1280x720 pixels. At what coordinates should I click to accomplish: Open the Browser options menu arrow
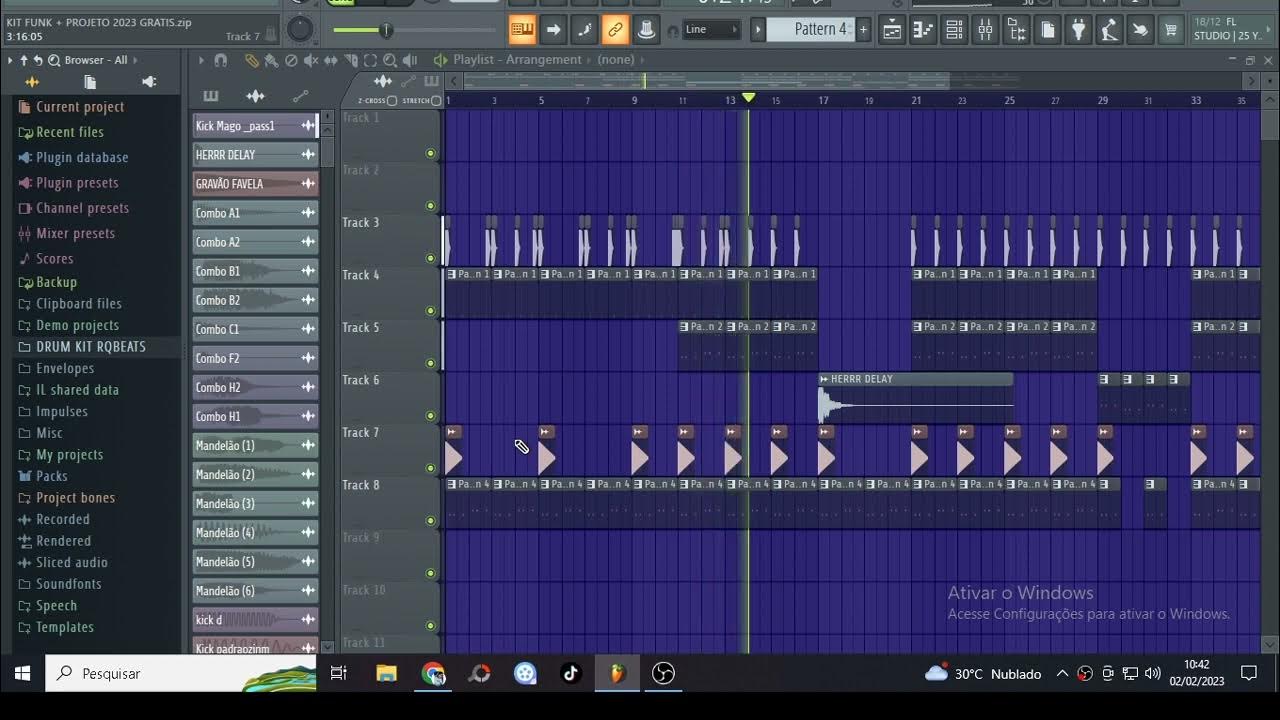pyautogui.click(x=10, y=61)
